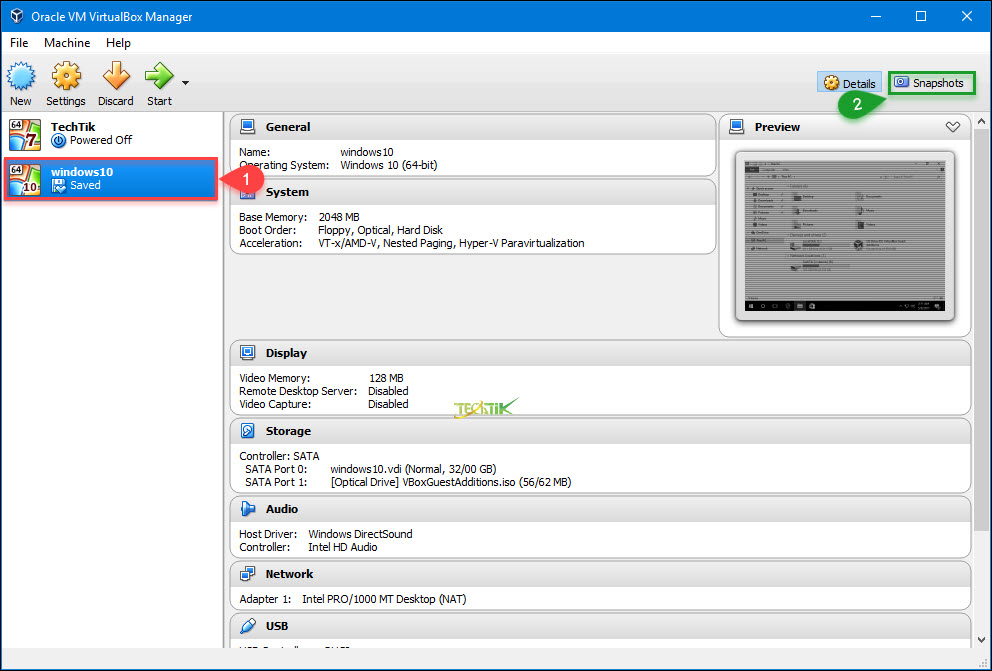The width and height of the screenshot is (992, 671).
Task: Open the File menu
Action: coord(19,43)
